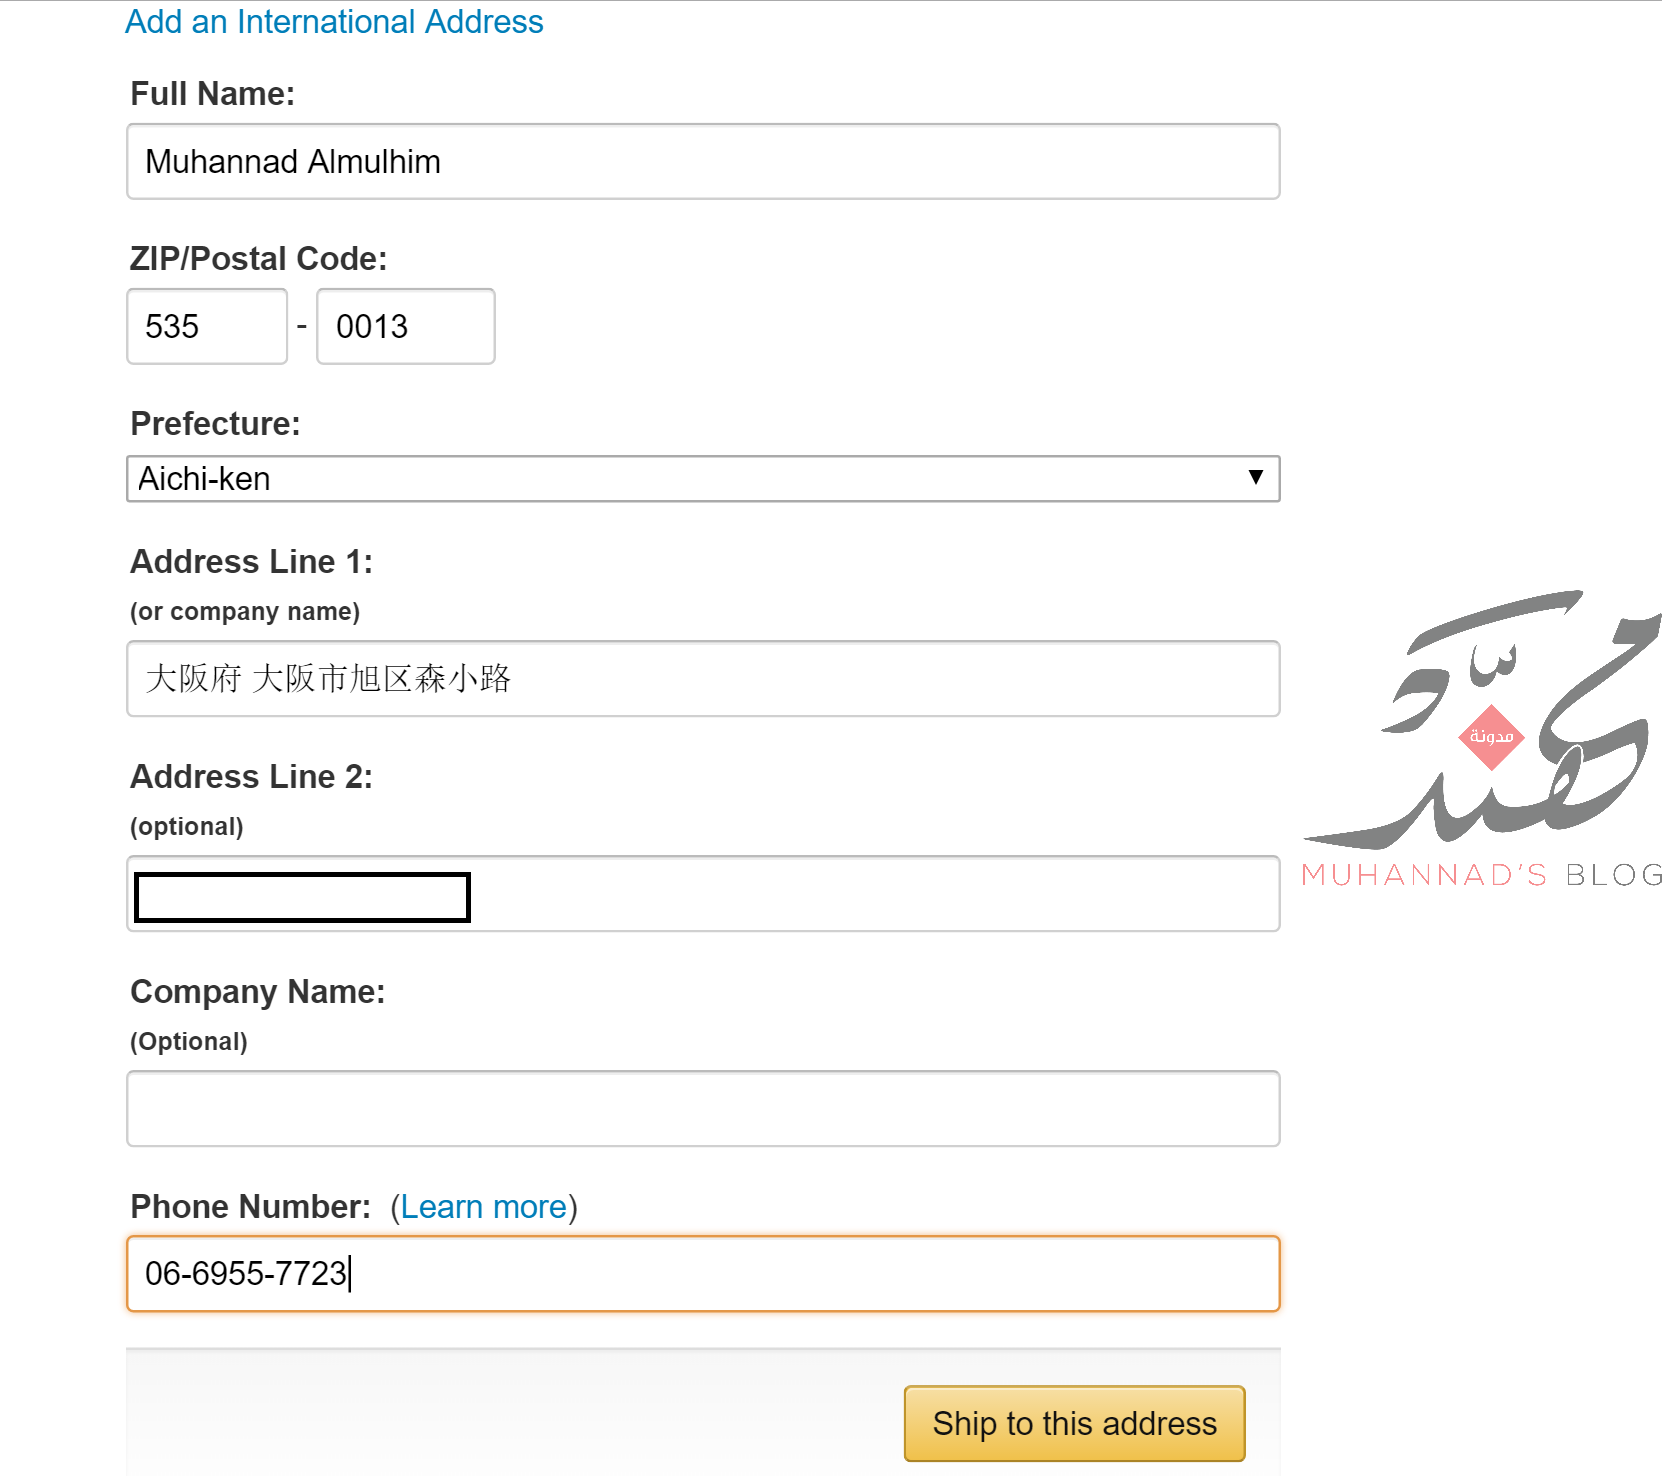Click into the Address Line 2 input field
The width and height of the screenshot is (1662, 1476).
[703, 894]
